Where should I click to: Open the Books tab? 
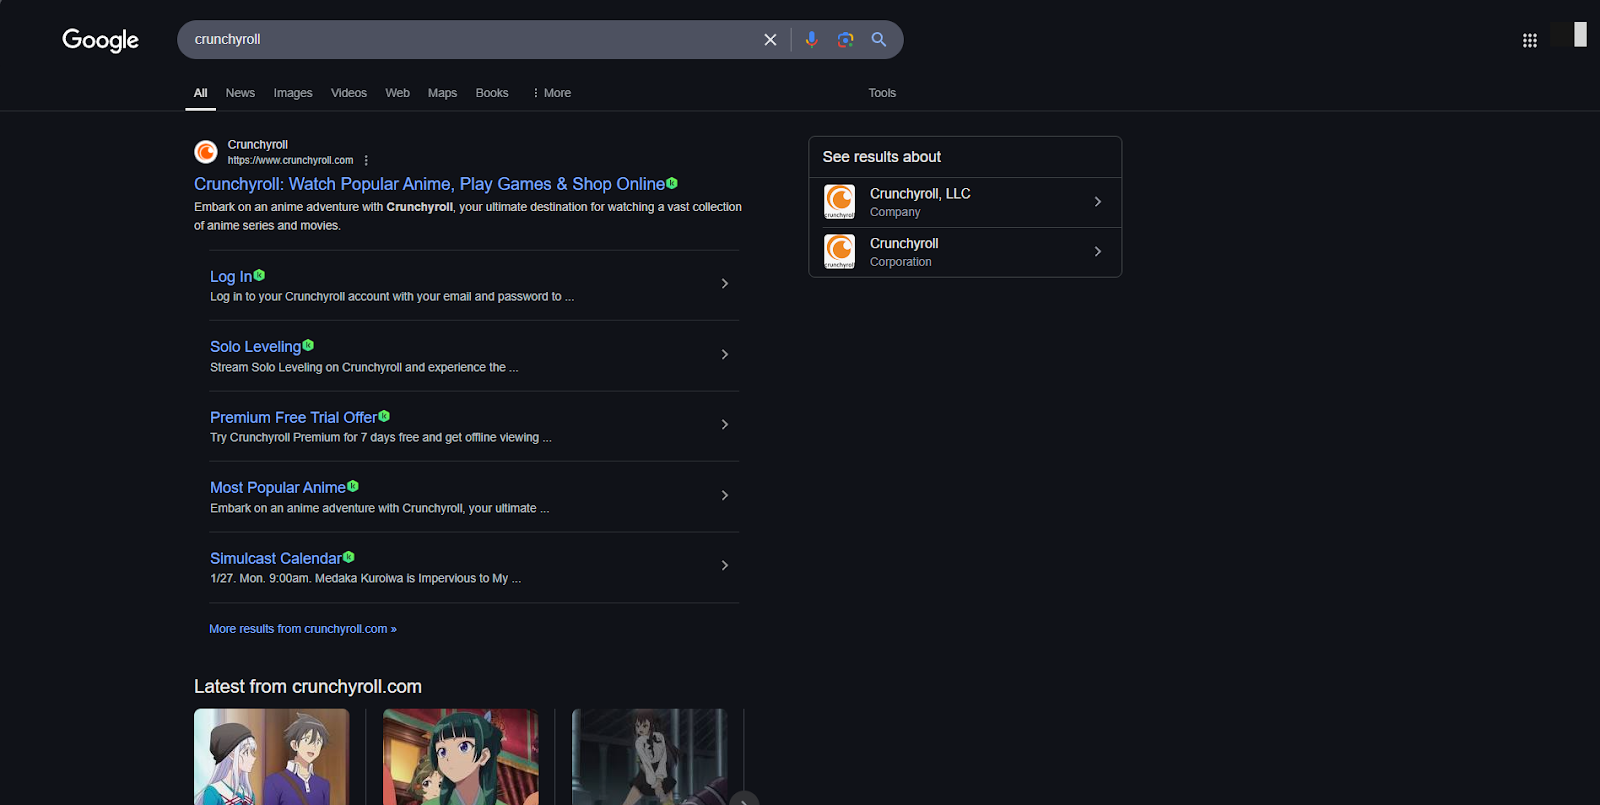pyautogui.click(x=492, y=93)
